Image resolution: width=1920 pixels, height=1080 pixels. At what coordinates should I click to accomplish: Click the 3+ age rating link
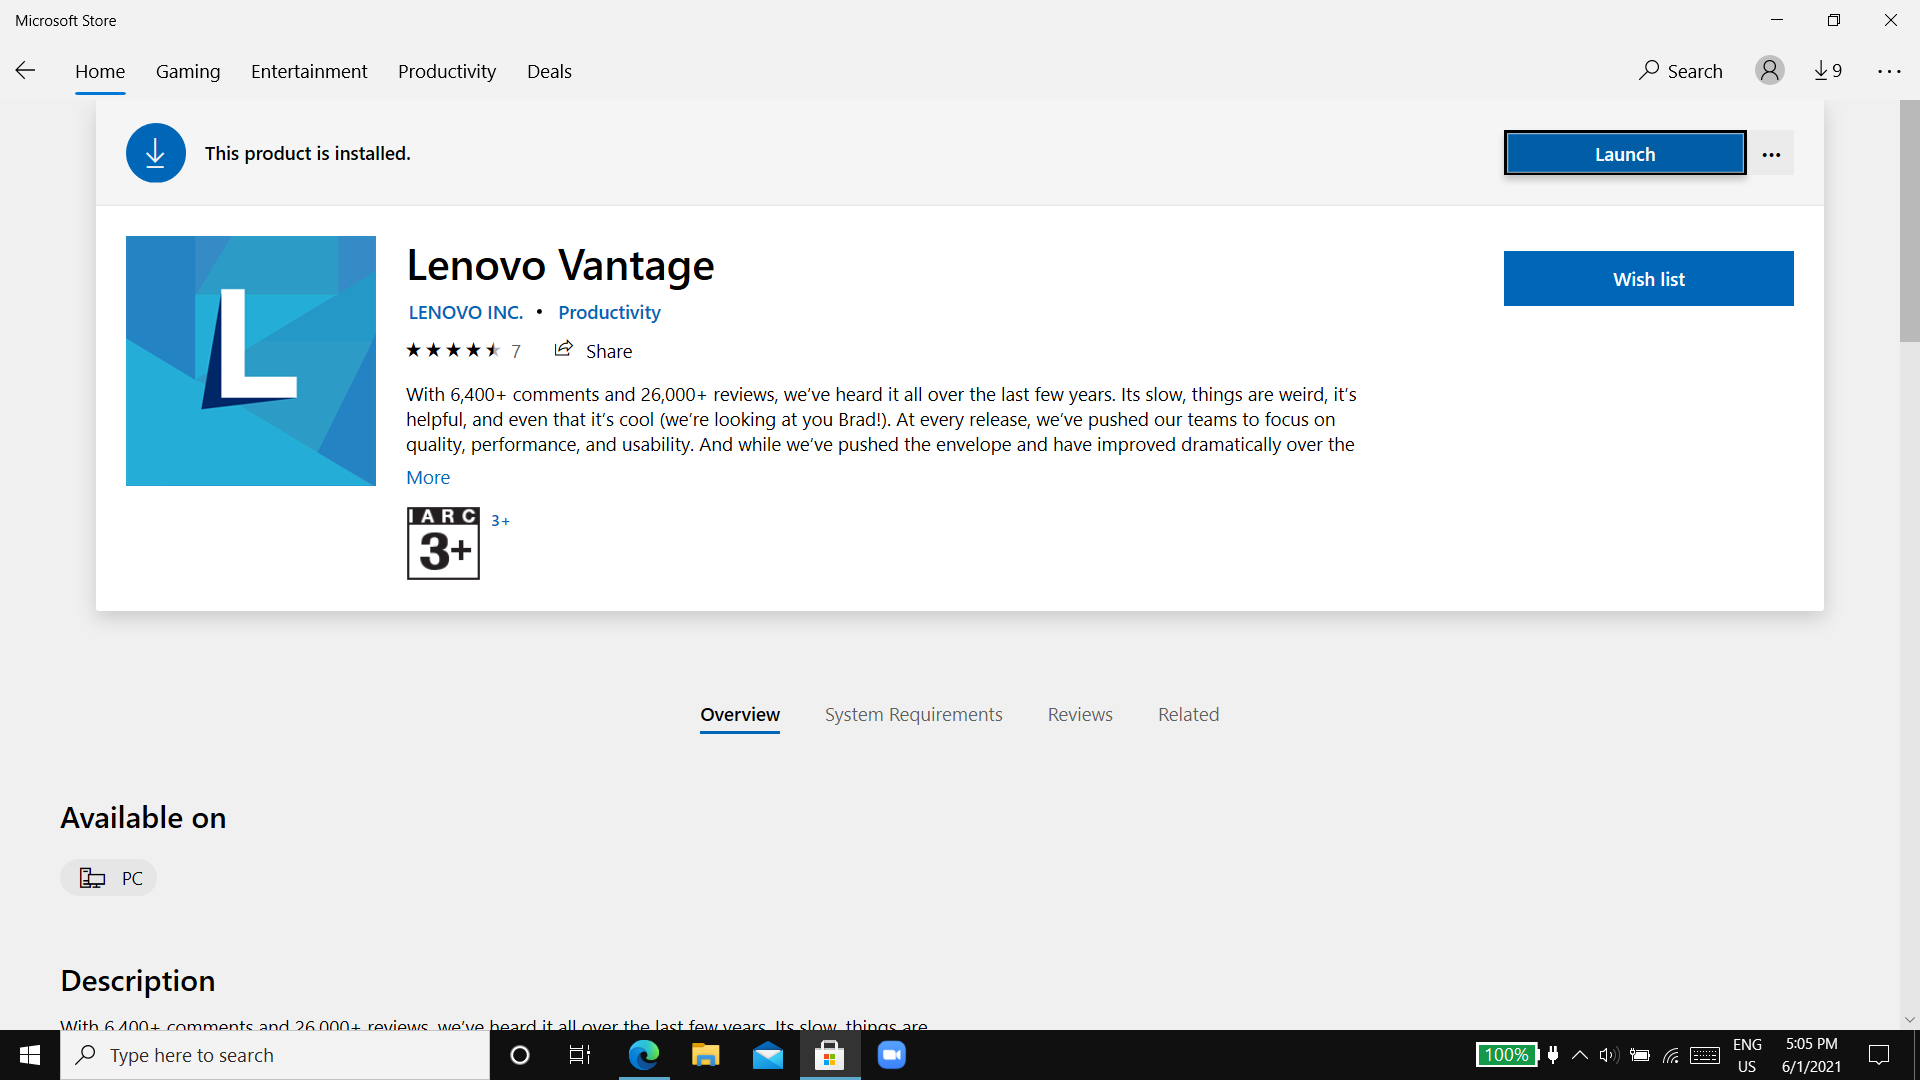click(500, 521)
